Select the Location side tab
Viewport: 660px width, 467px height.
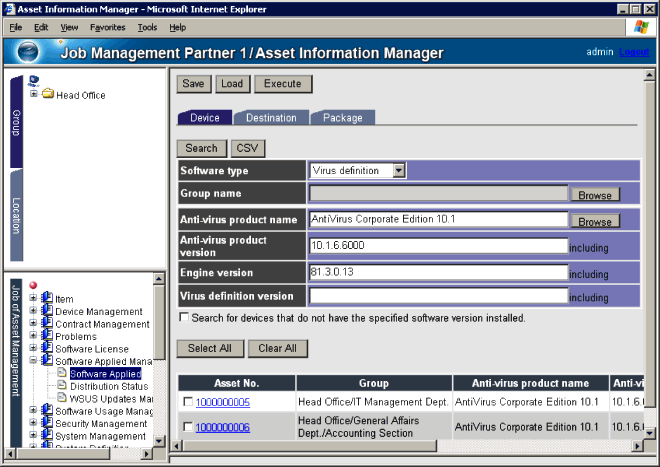pos(16,216)
